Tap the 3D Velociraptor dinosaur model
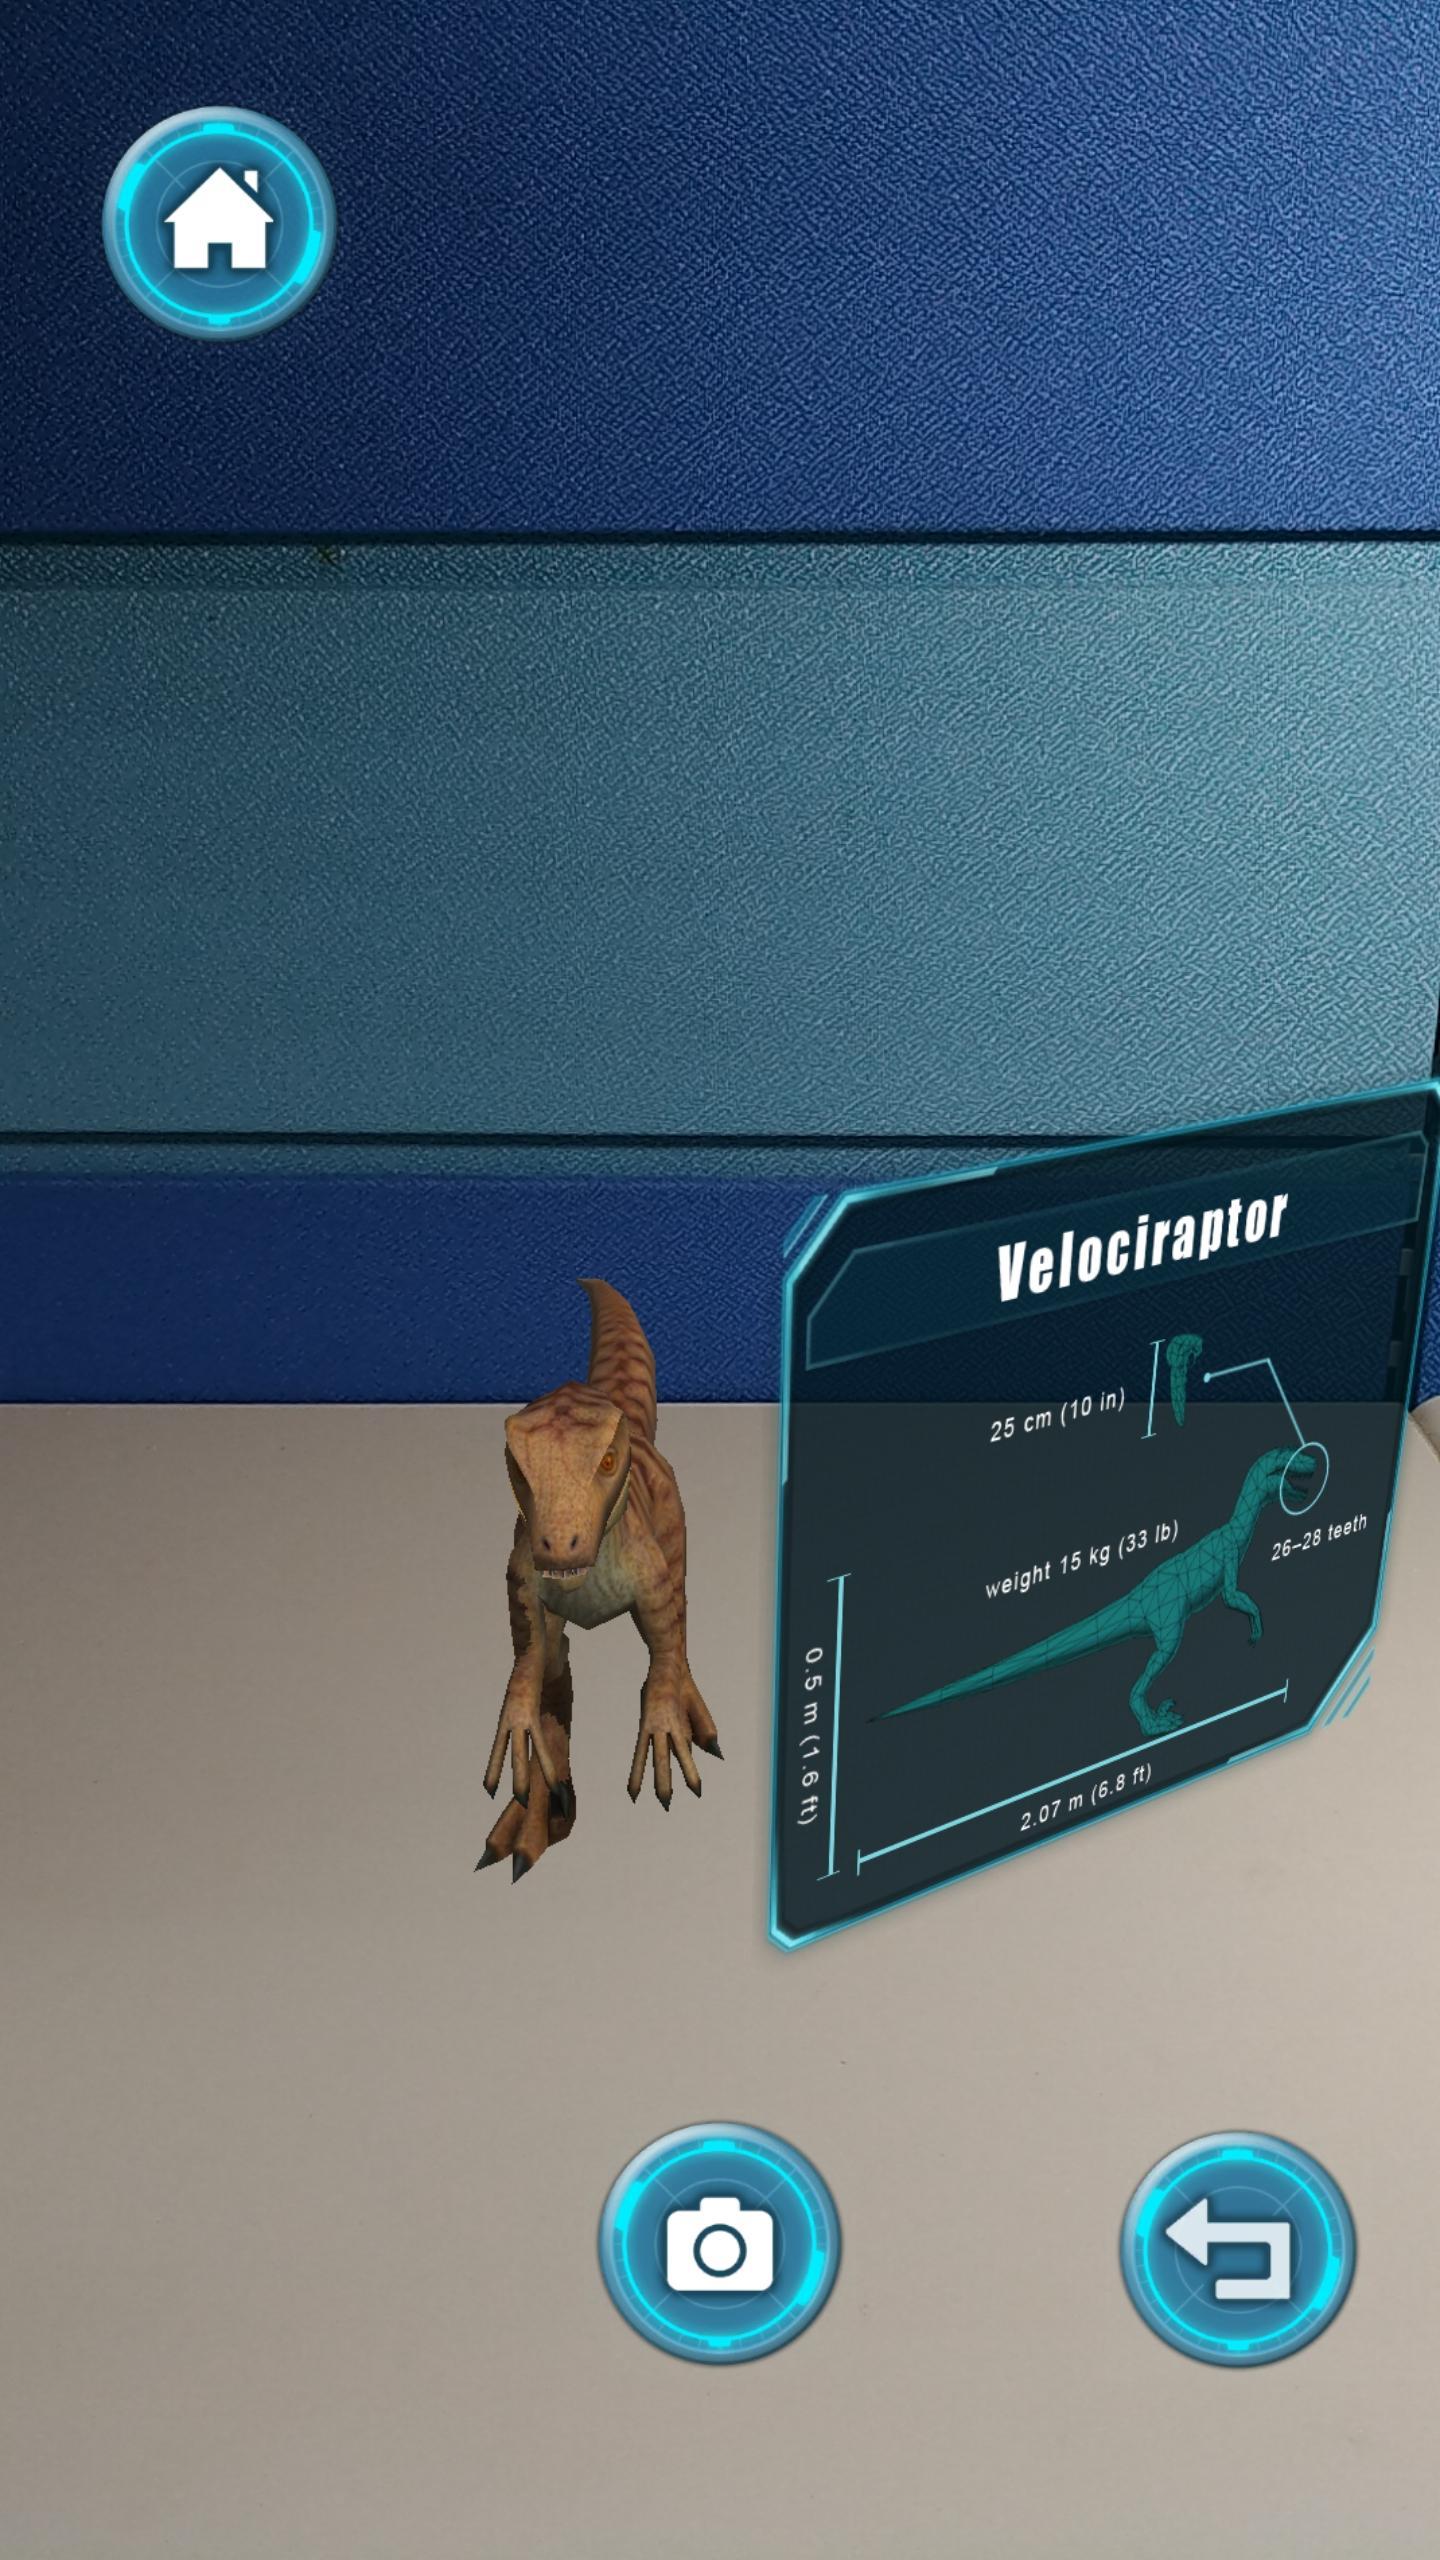The width and height of the screenshot is (1440, 2560). pos(597,1580)
